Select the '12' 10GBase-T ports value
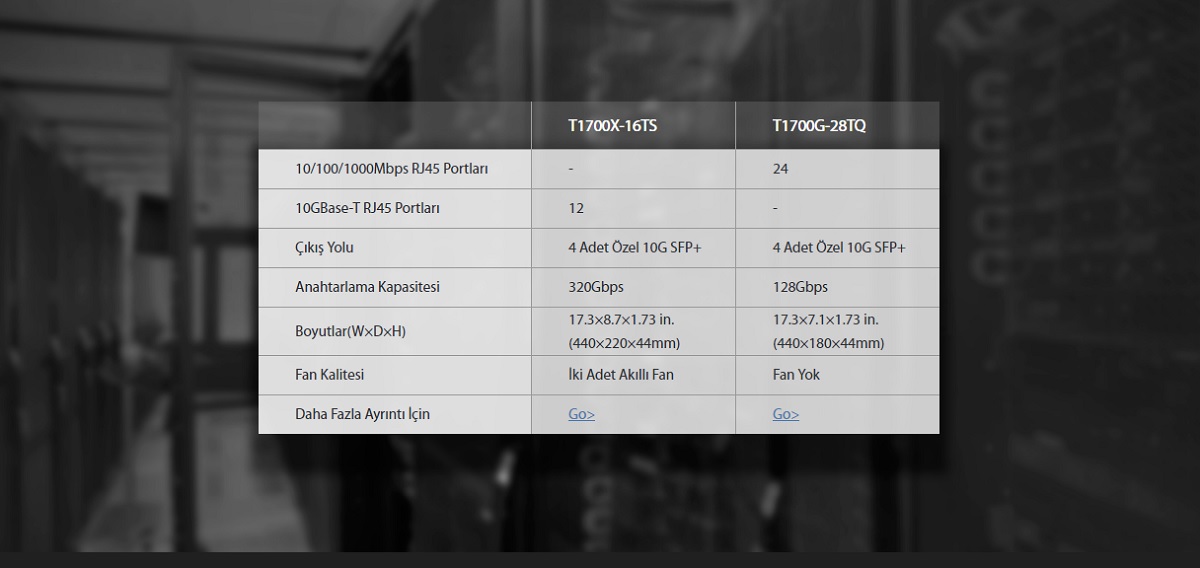Screen dimensions: 1200x568 point(575,208)
